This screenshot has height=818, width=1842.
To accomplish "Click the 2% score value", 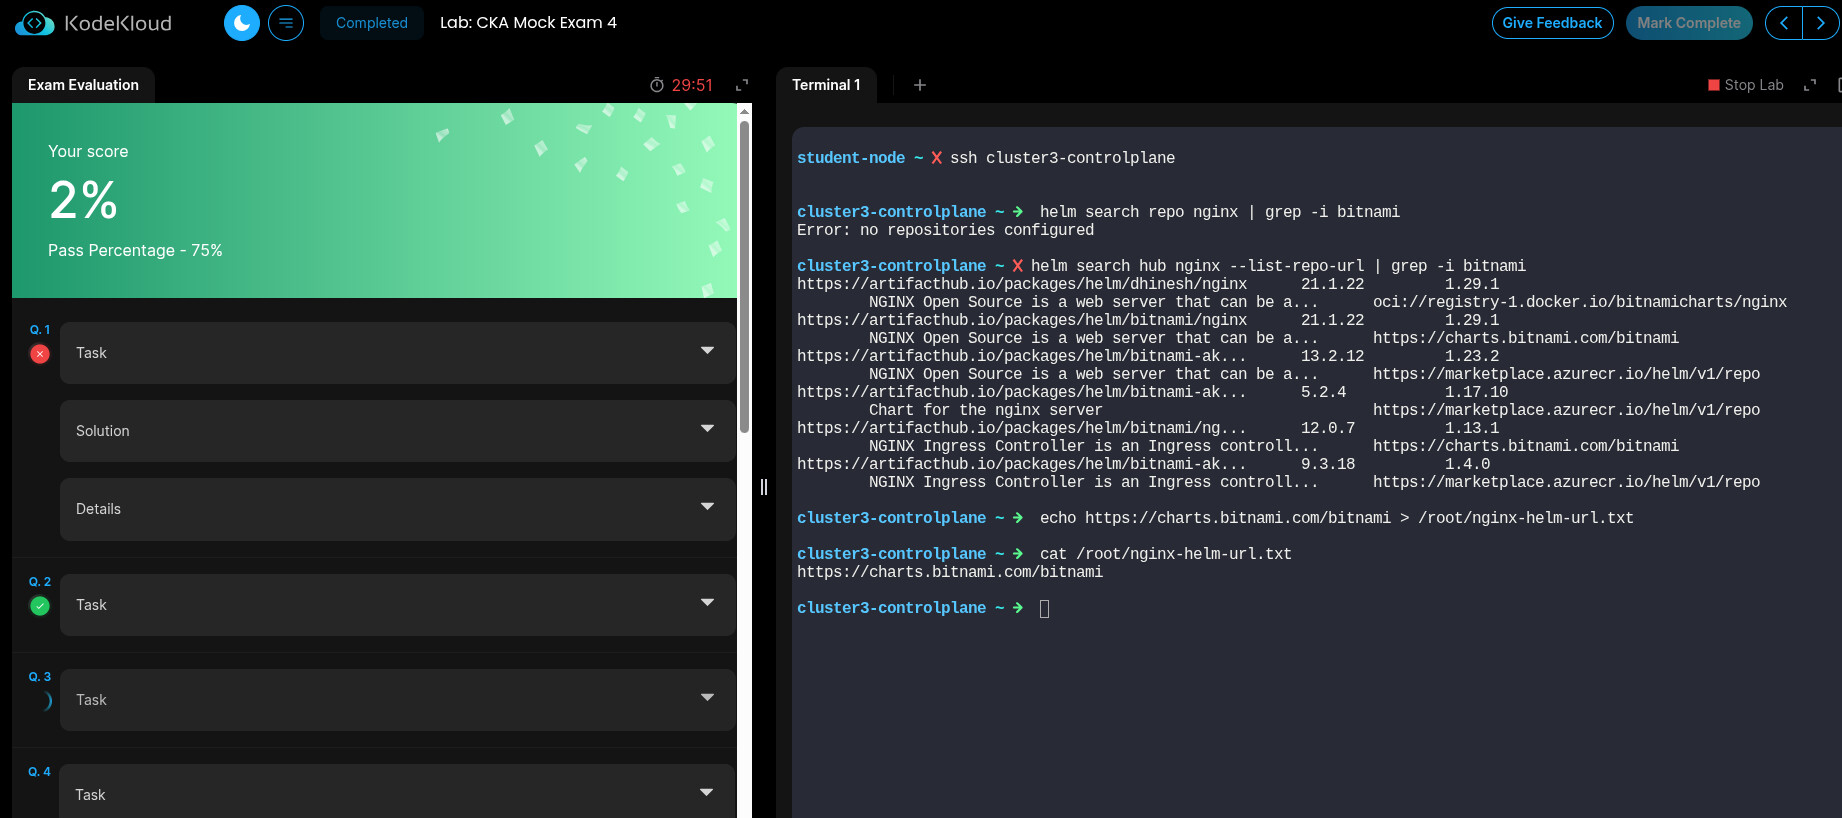I will tap(84, 200).
